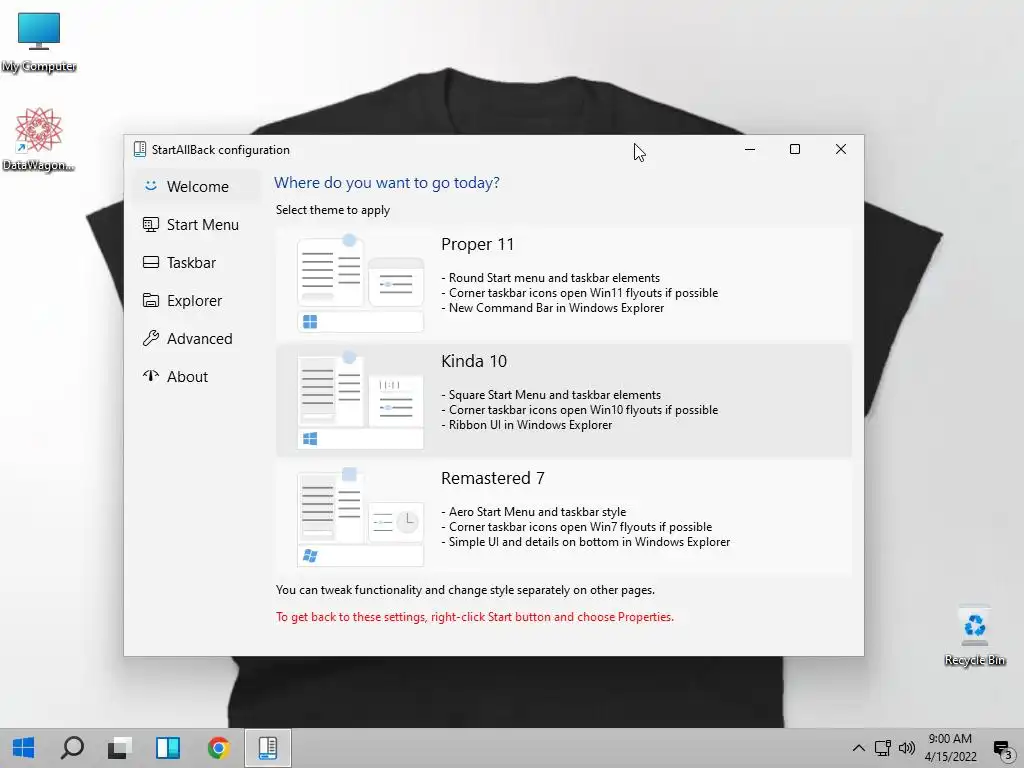
Task: Open the notification center icon
Action: pyautogui.click(x=1003, y=748)
